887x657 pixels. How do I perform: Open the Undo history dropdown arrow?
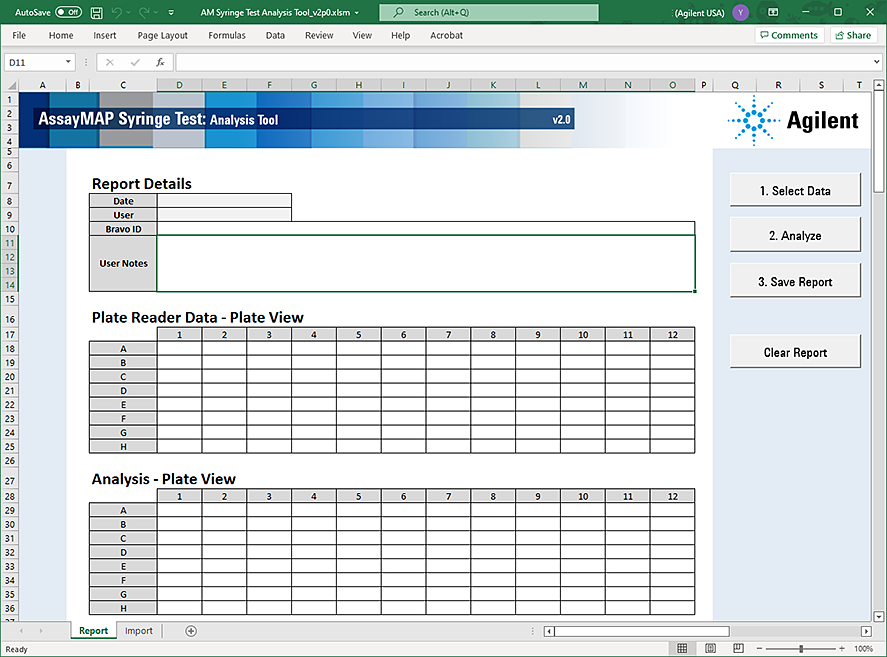pyautogui.click(x=129, y=12)
